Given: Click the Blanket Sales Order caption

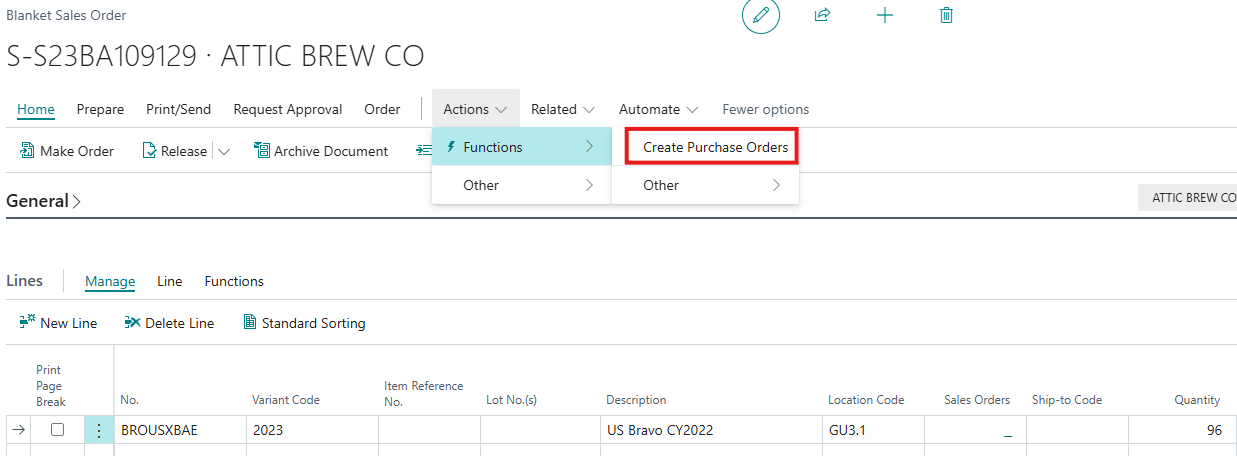Looking at the screenshot, I should click(66, 16).
